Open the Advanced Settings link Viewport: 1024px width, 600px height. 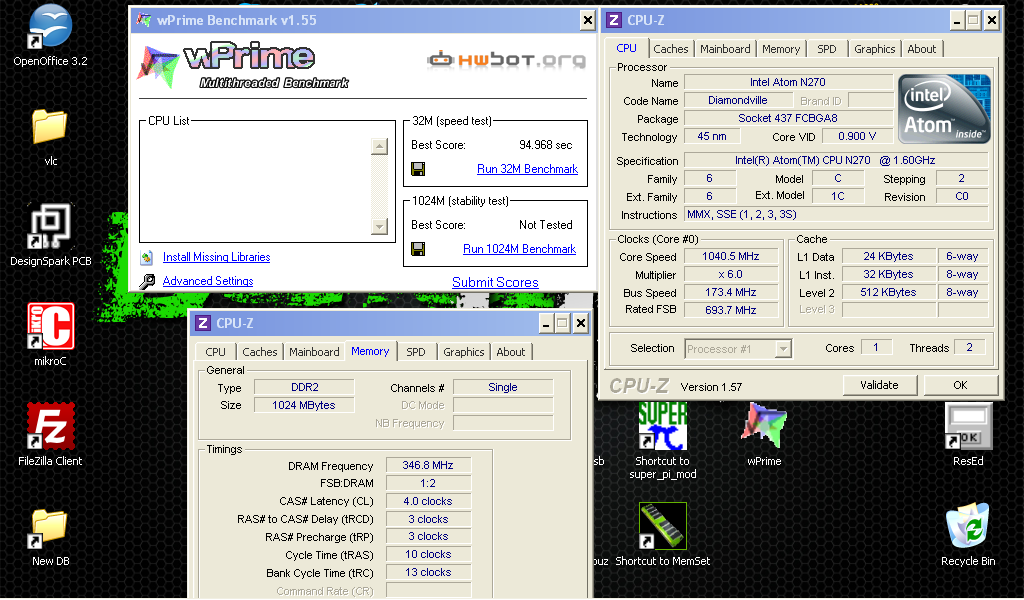(x=208, y=281)
